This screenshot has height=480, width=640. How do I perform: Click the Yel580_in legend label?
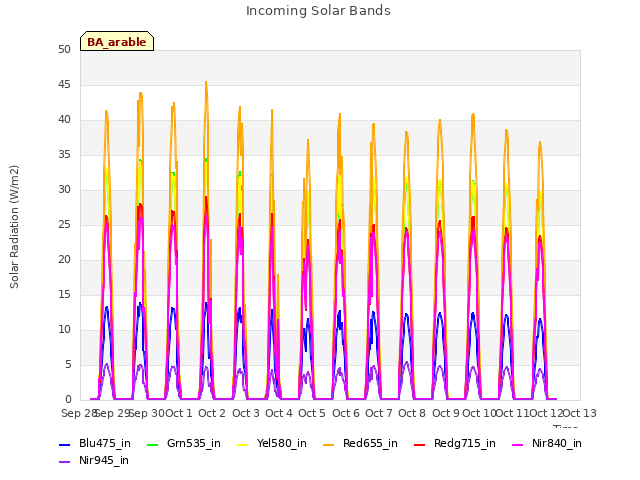(282, 443)
